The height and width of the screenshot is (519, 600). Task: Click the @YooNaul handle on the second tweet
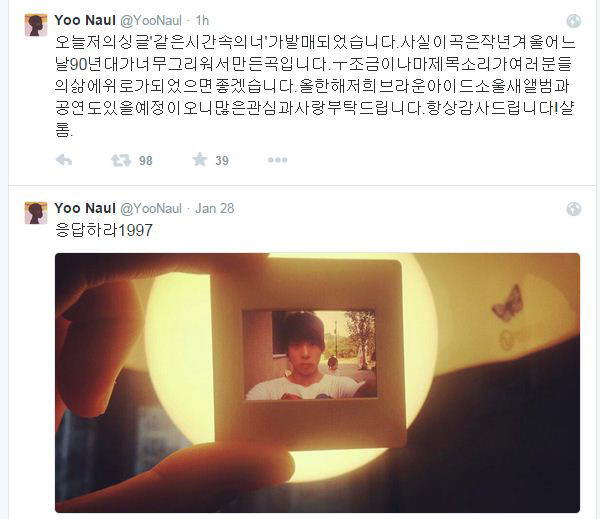(151, 209)
